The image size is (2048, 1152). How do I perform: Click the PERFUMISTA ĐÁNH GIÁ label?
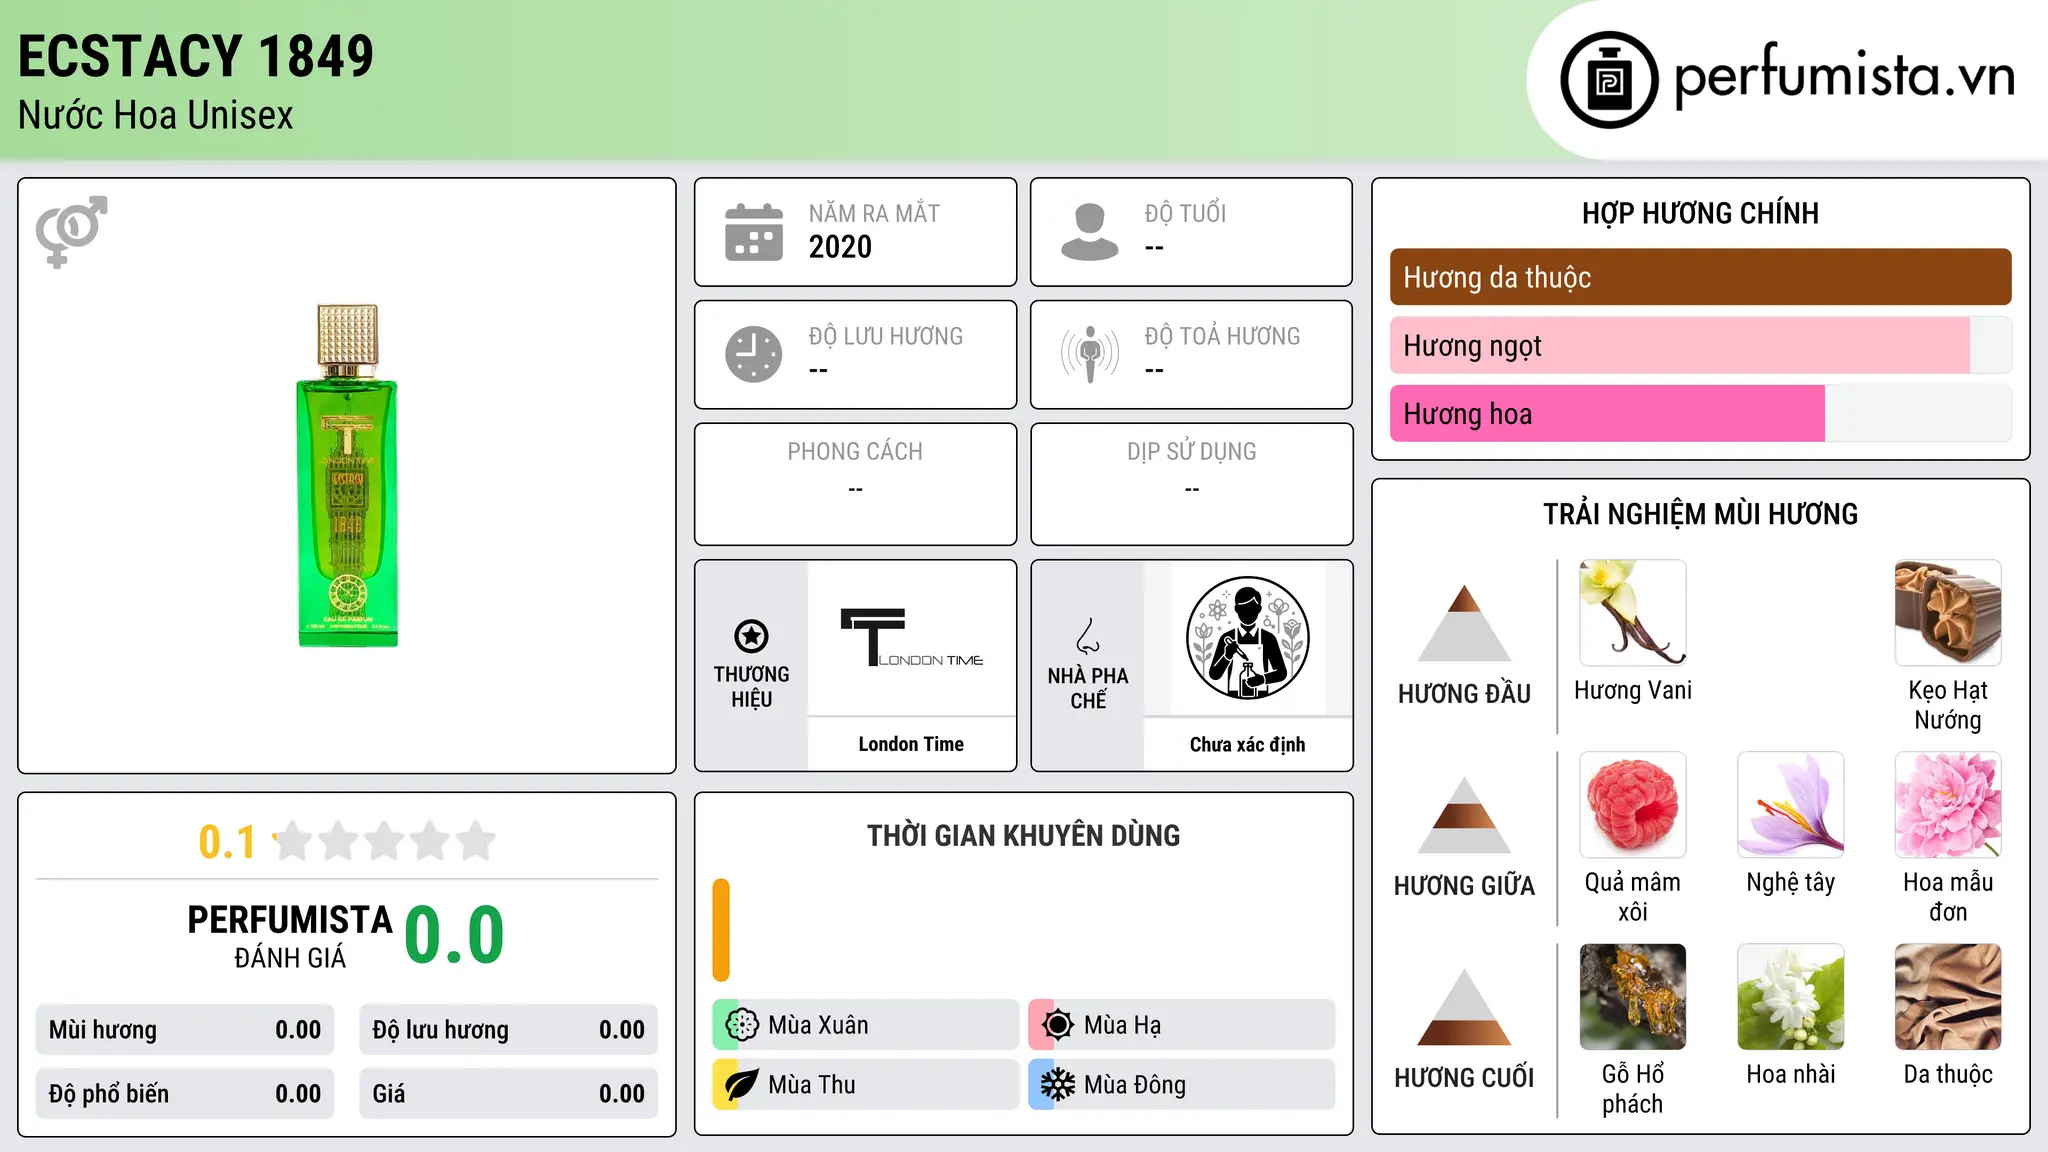pos(290,936)
